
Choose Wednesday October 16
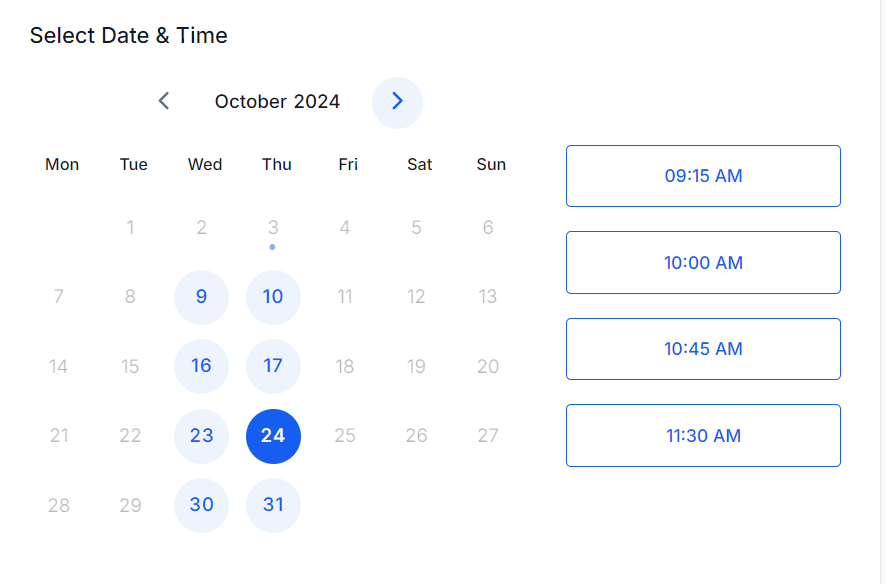[x=201, y=366]
